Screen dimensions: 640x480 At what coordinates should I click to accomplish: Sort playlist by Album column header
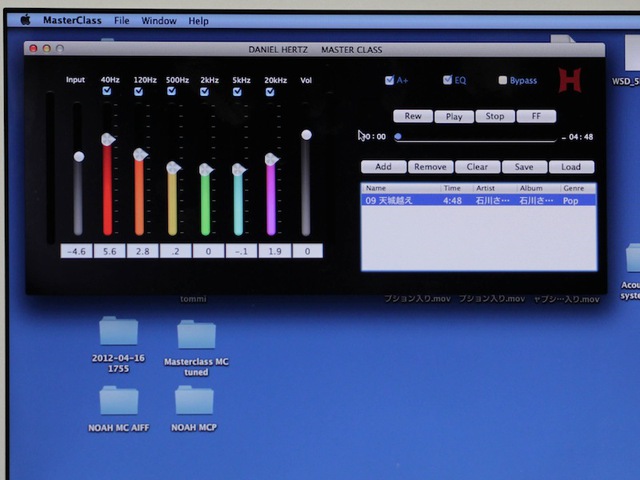538,188
